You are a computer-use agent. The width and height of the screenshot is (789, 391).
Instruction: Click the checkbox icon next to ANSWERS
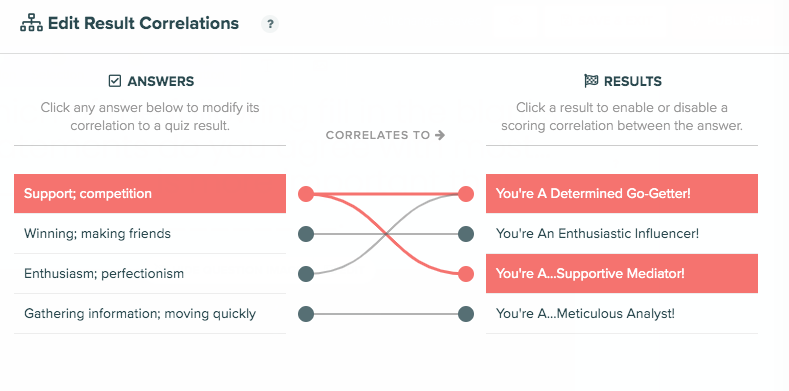click(115, 81)
